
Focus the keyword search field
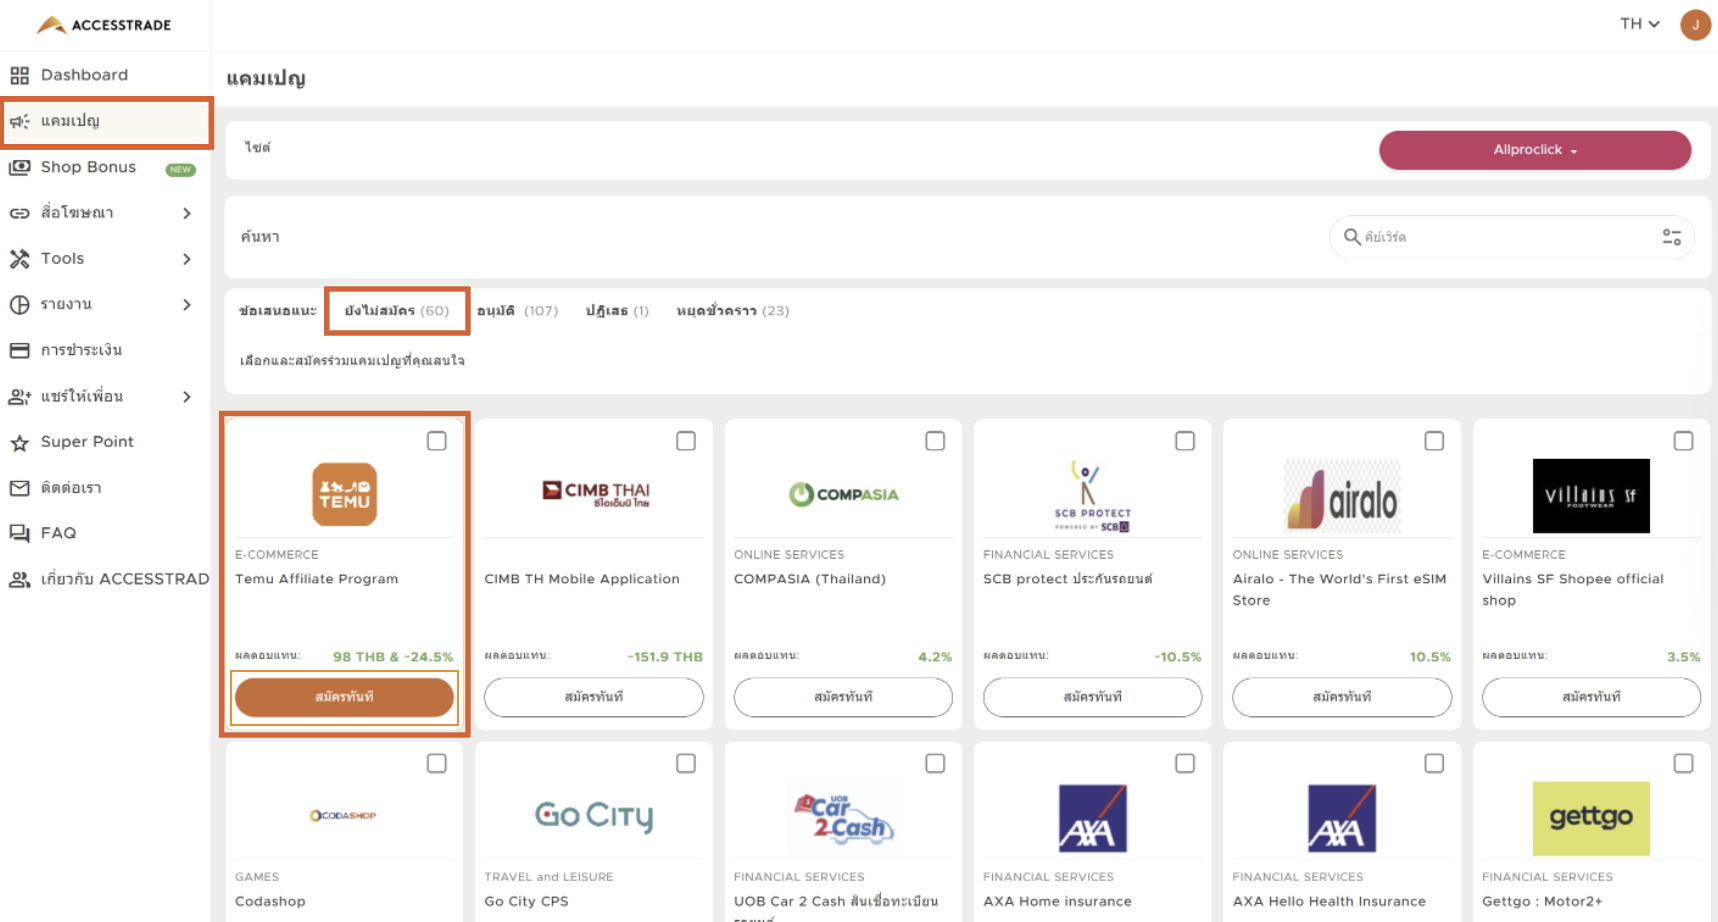1511,237
